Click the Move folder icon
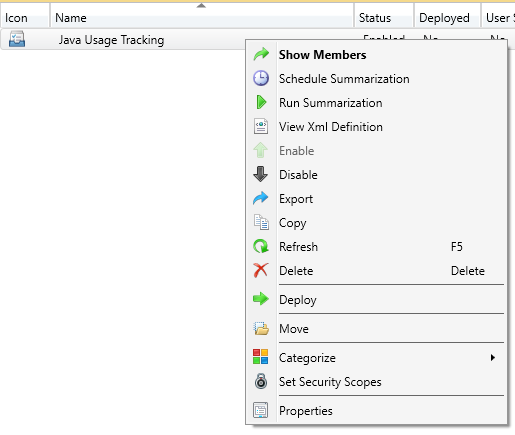Screen dimensions: 515x435 (x=261, y=328)
